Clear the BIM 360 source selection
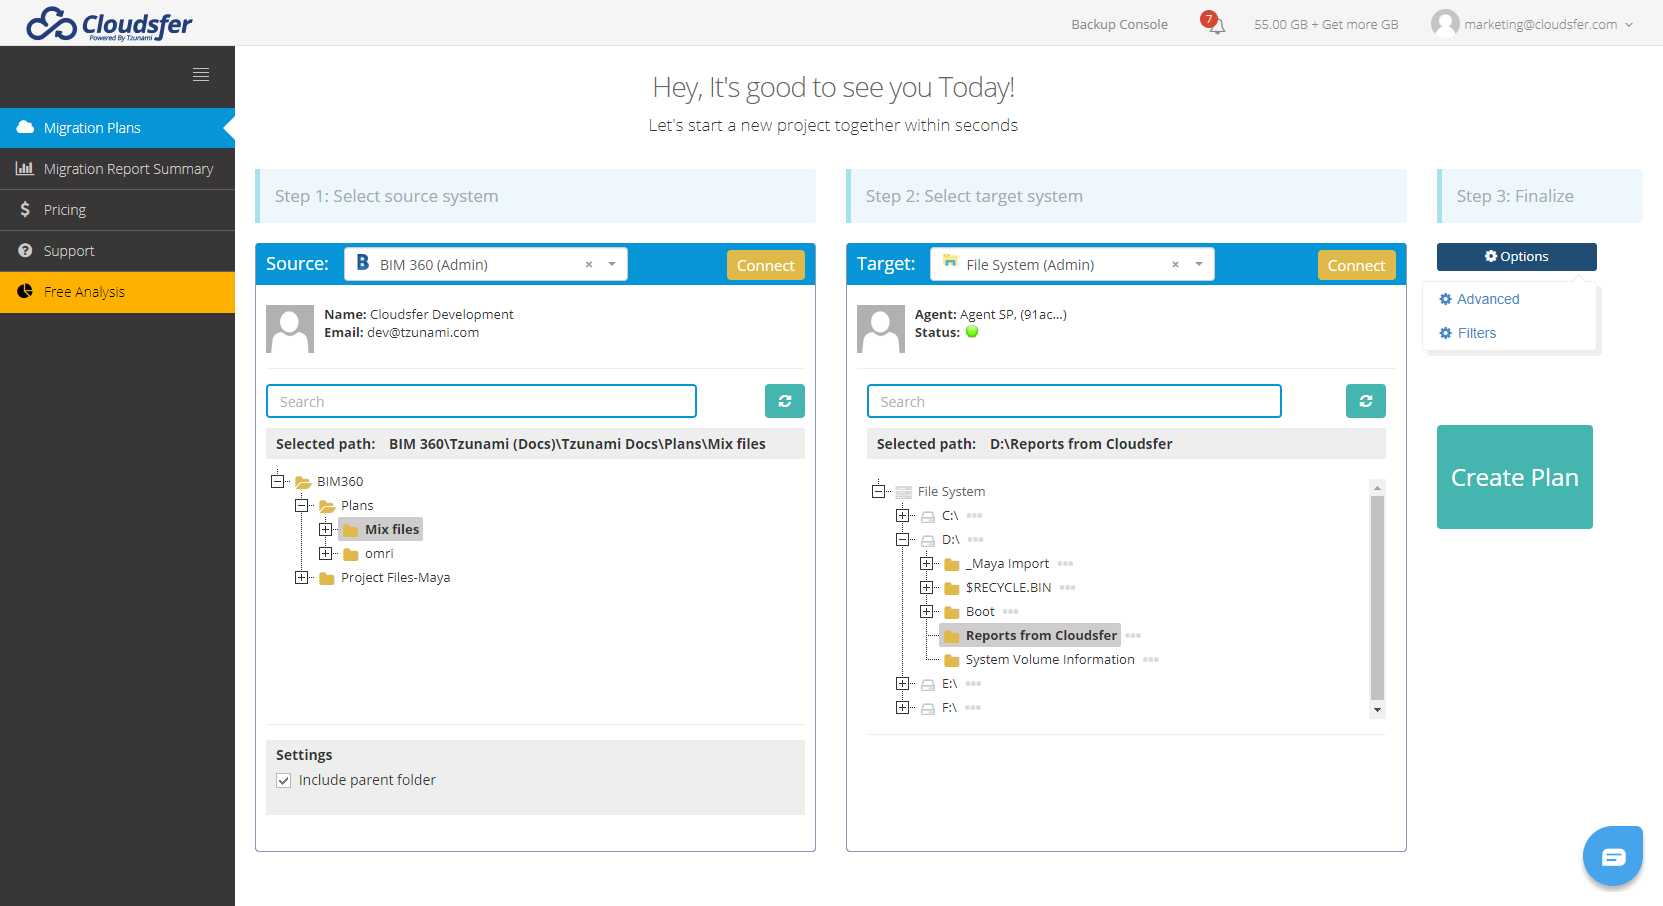This screenshot has height=906, width=1663. (589, 265)
